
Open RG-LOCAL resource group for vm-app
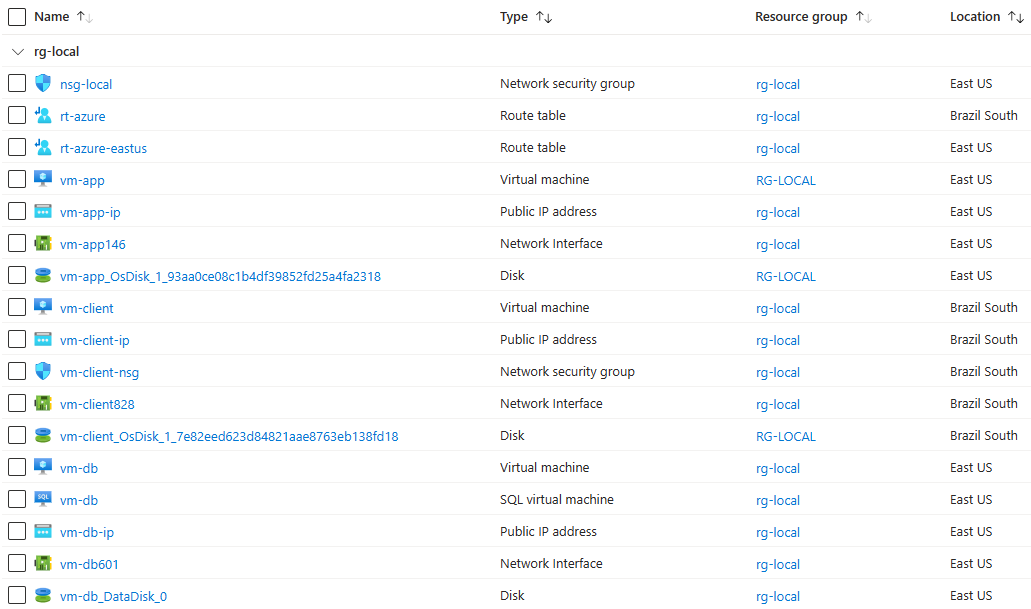(786, 180)
